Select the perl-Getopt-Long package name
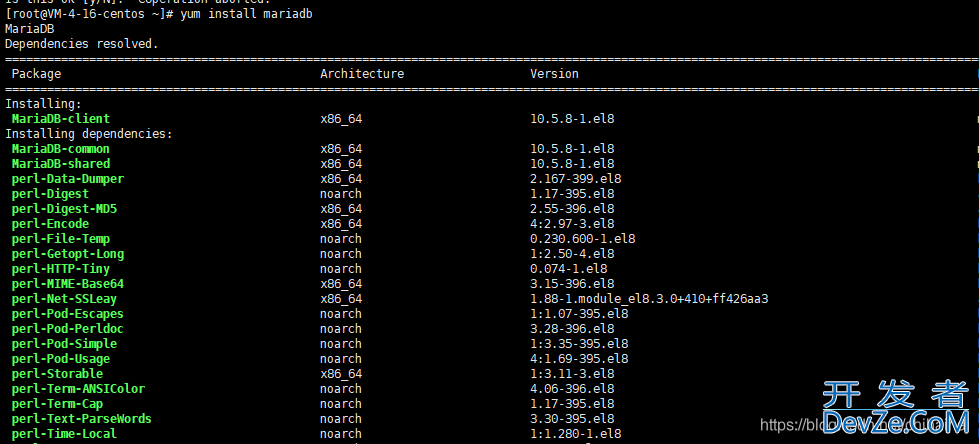 click(x=68, y=254)
